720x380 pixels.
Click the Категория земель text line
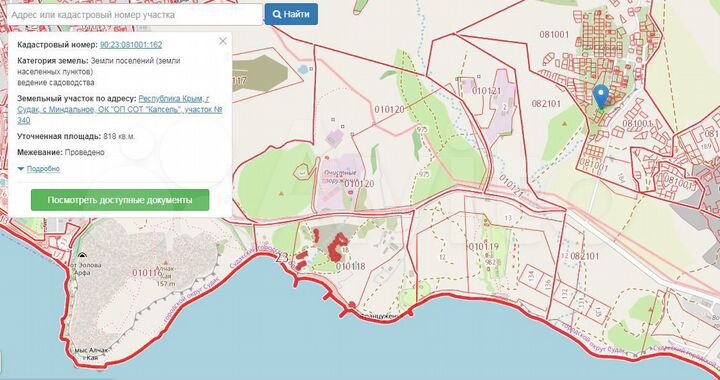[99, 72]
